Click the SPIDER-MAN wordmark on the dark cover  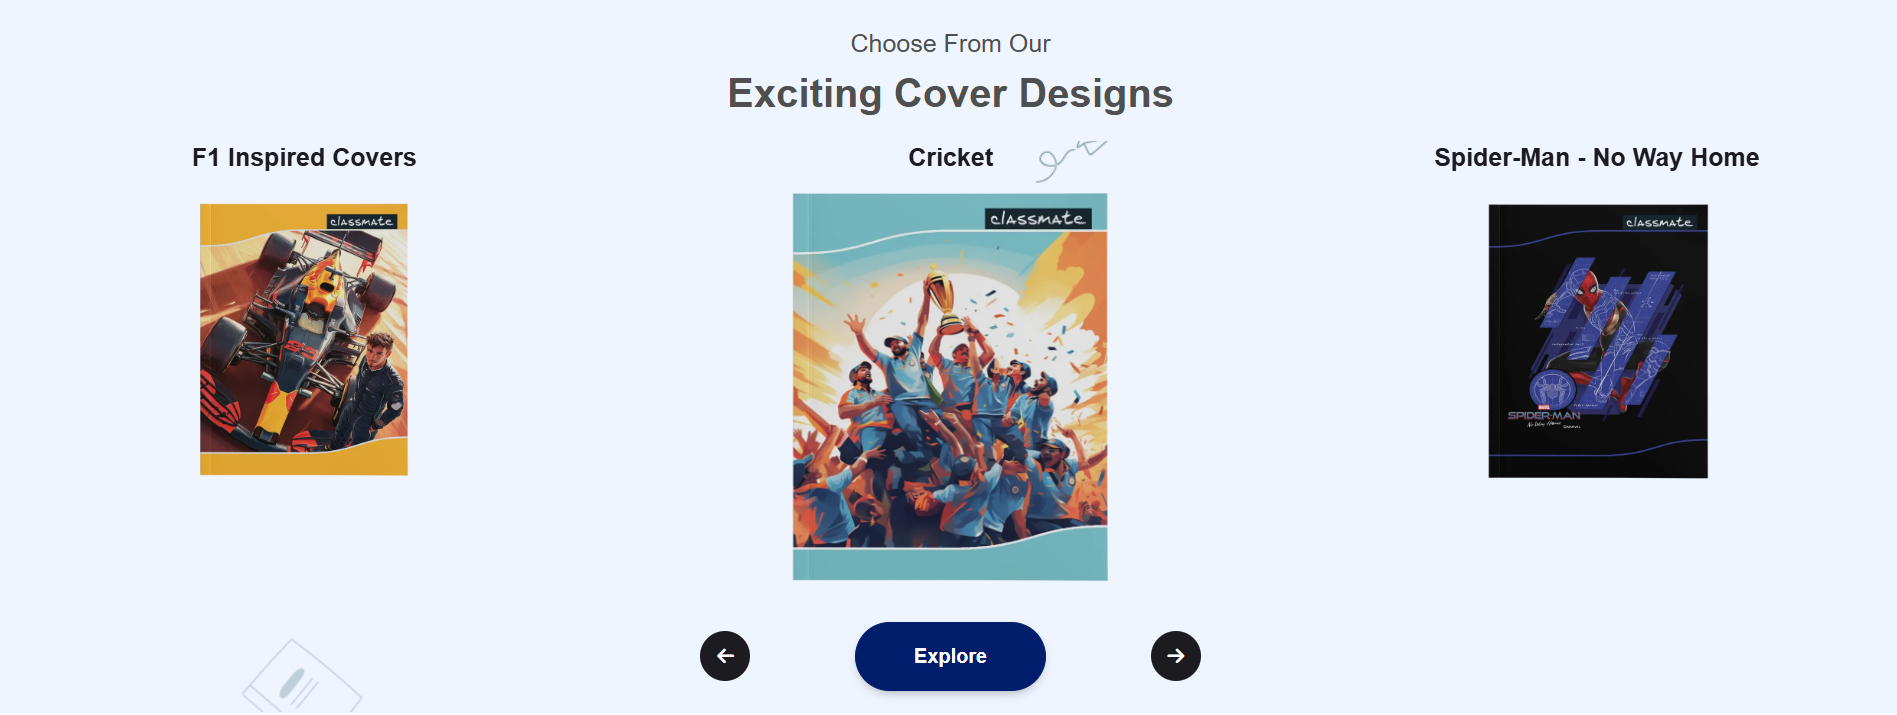pos(1544,415)
